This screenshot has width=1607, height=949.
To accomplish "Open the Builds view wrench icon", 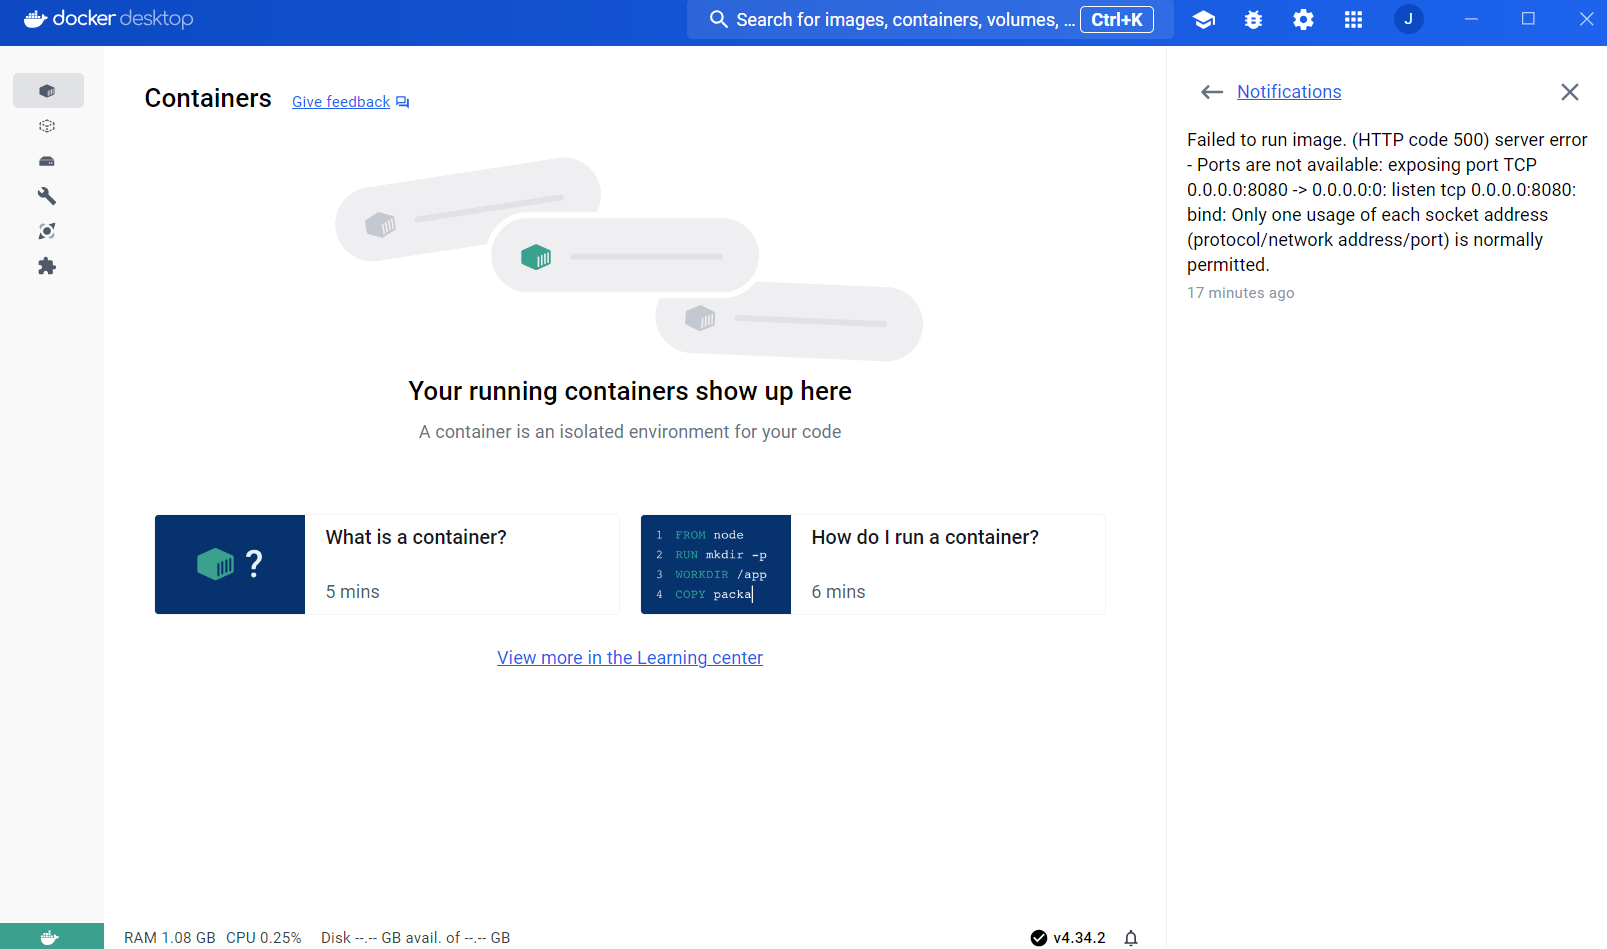I will [47, 196].
